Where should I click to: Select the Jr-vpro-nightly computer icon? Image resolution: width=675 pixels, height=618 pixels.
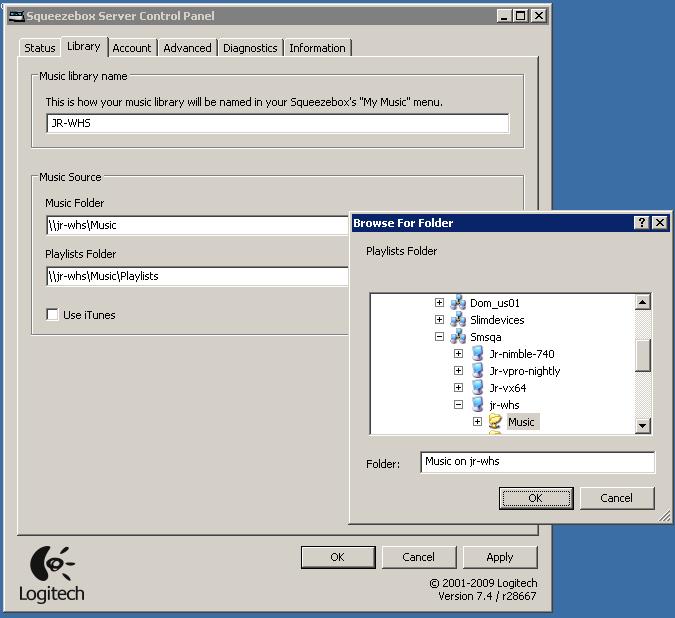pyautogui.click(x=477, y=371)
